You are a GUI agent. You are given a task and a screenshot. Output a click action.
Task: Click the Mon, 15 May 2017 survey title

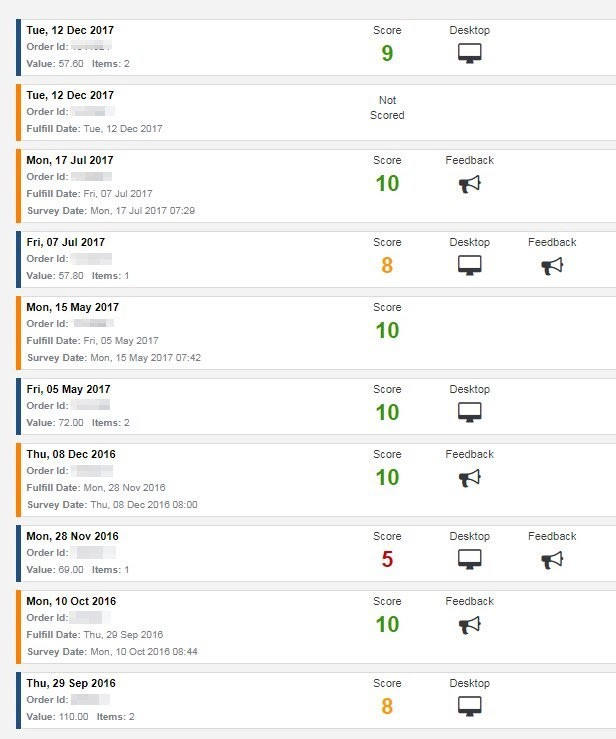point(71,307)
